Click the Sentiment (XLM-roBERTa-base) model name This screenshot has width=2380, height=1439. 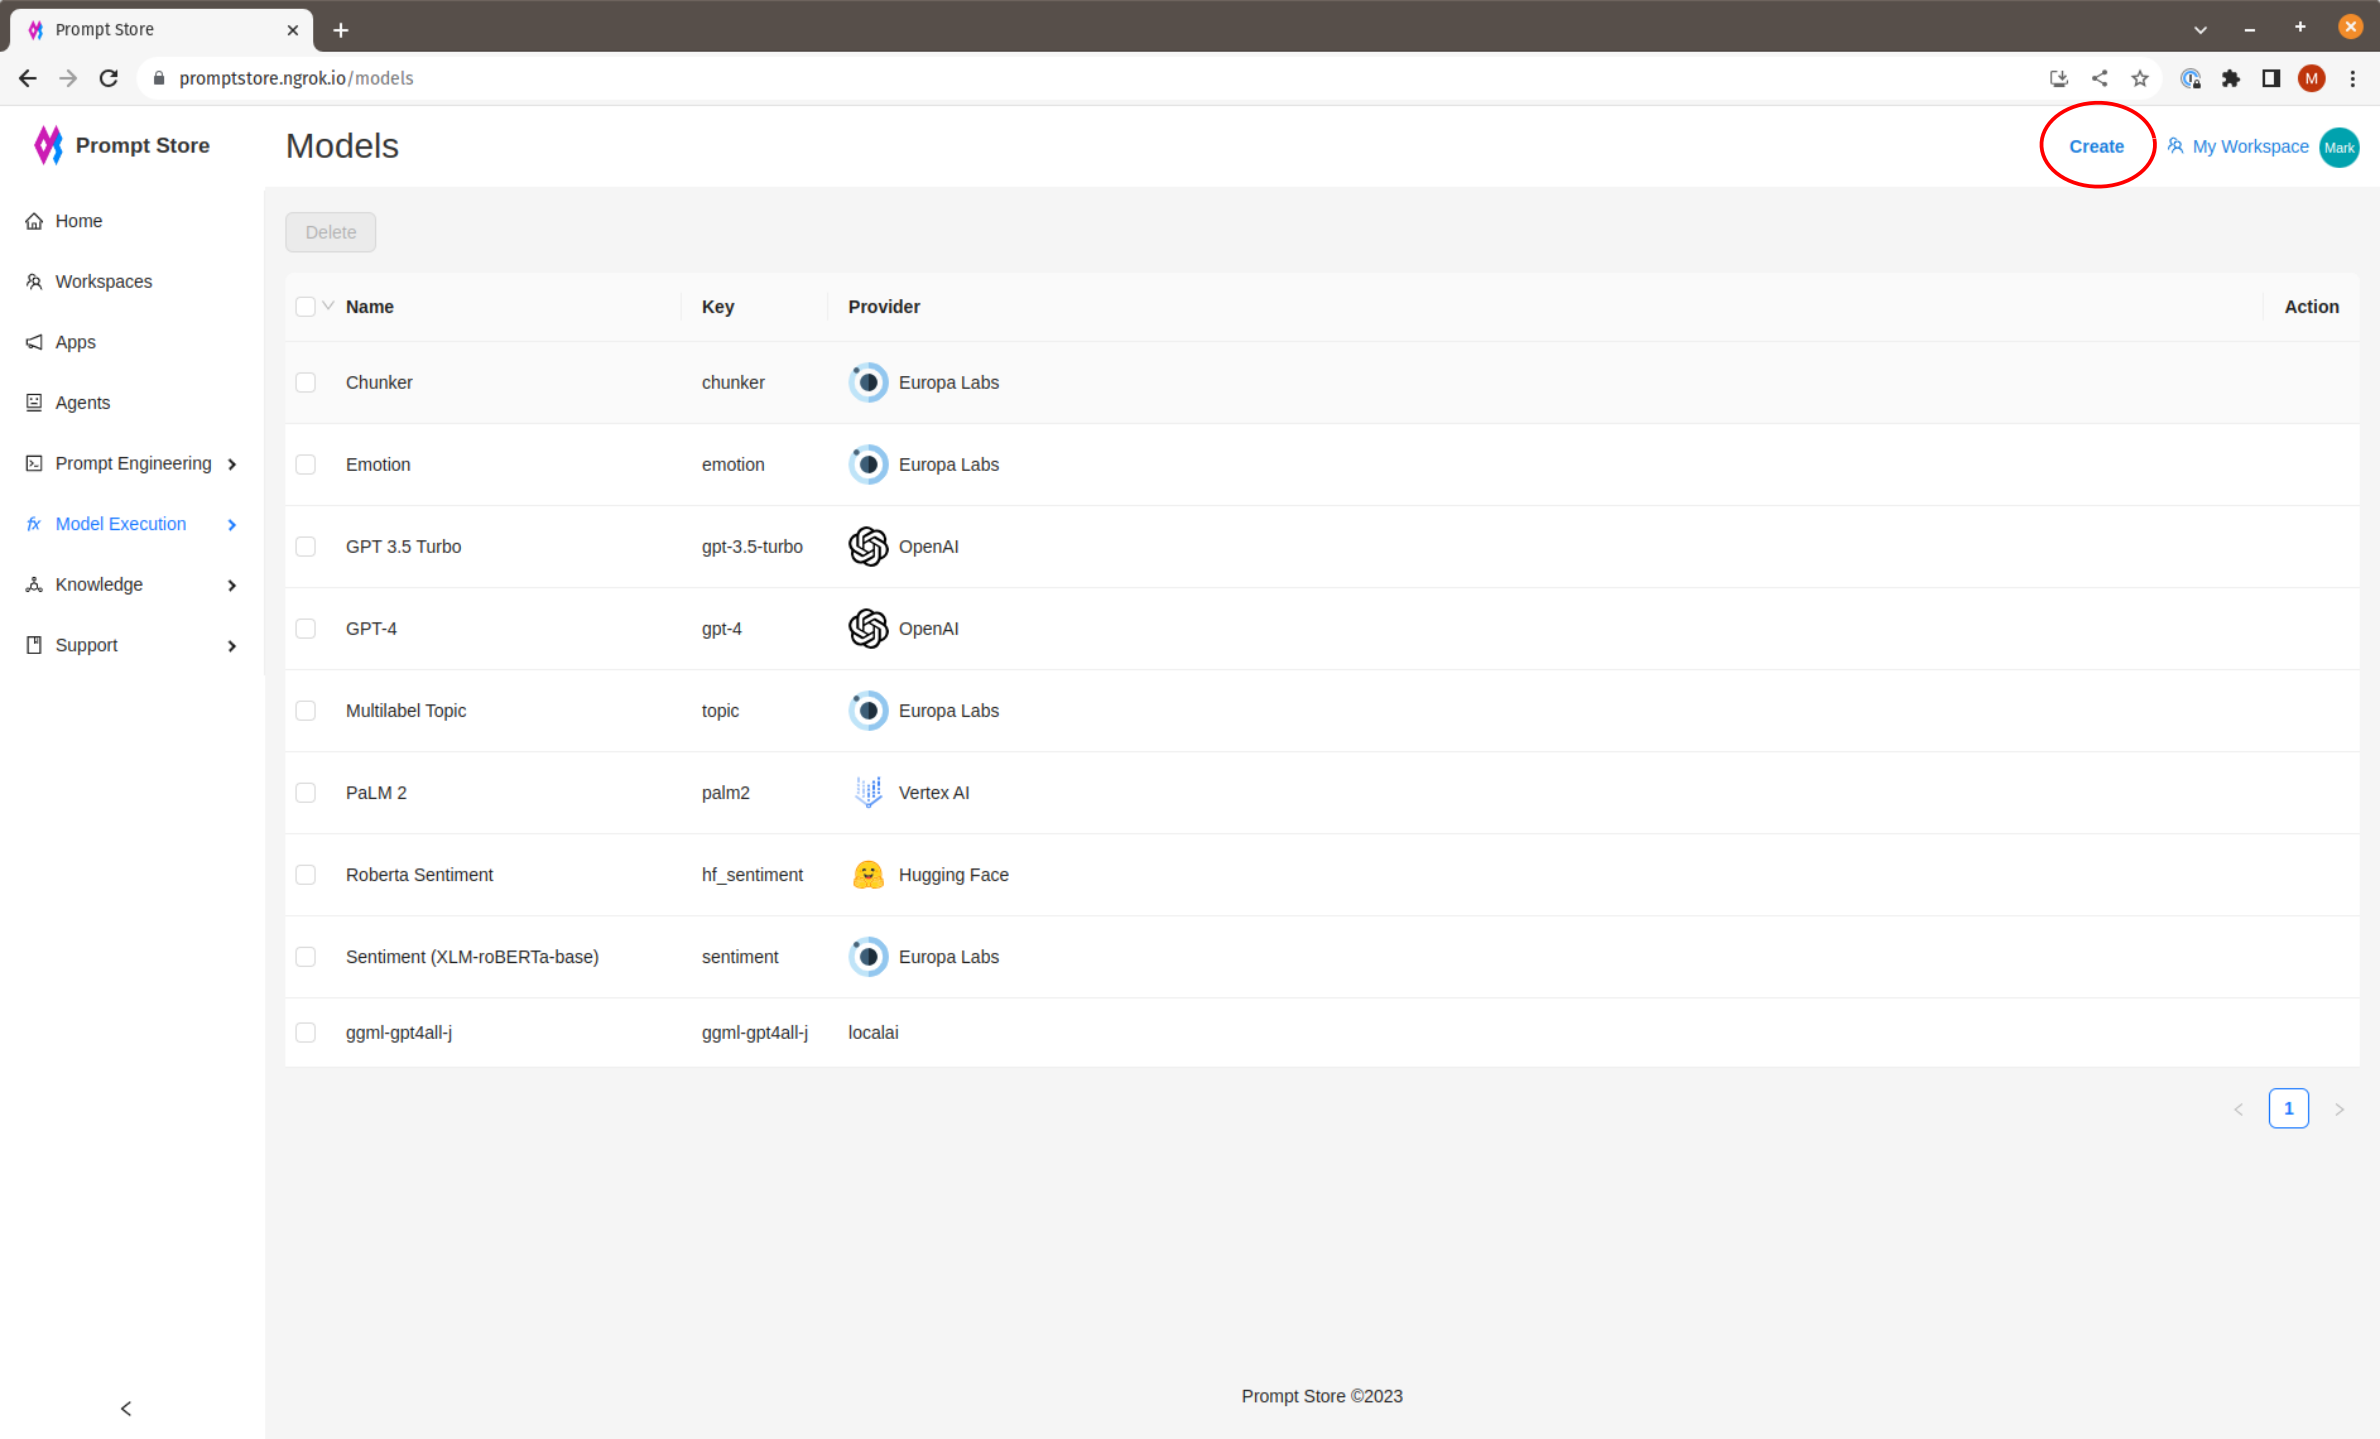[472, 957]
